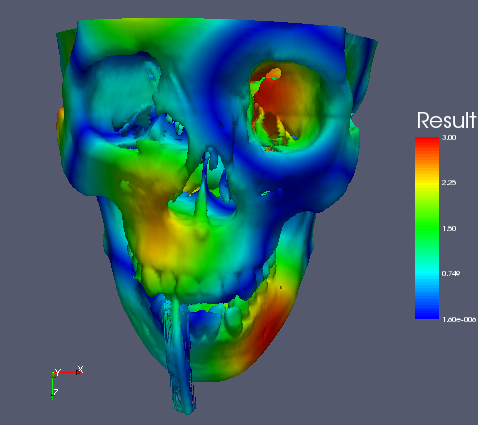Click the Y axis label on orientation widget
Image resolution: width=478 pixels, height=425 pixels.
coord(58,372)
